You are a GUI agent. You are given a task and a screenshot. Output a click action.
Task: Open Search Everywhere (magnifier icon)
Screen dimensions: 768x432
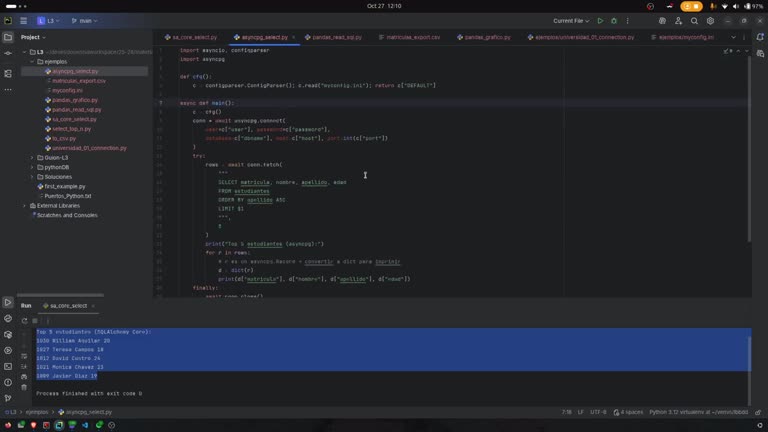pos(694,21)
